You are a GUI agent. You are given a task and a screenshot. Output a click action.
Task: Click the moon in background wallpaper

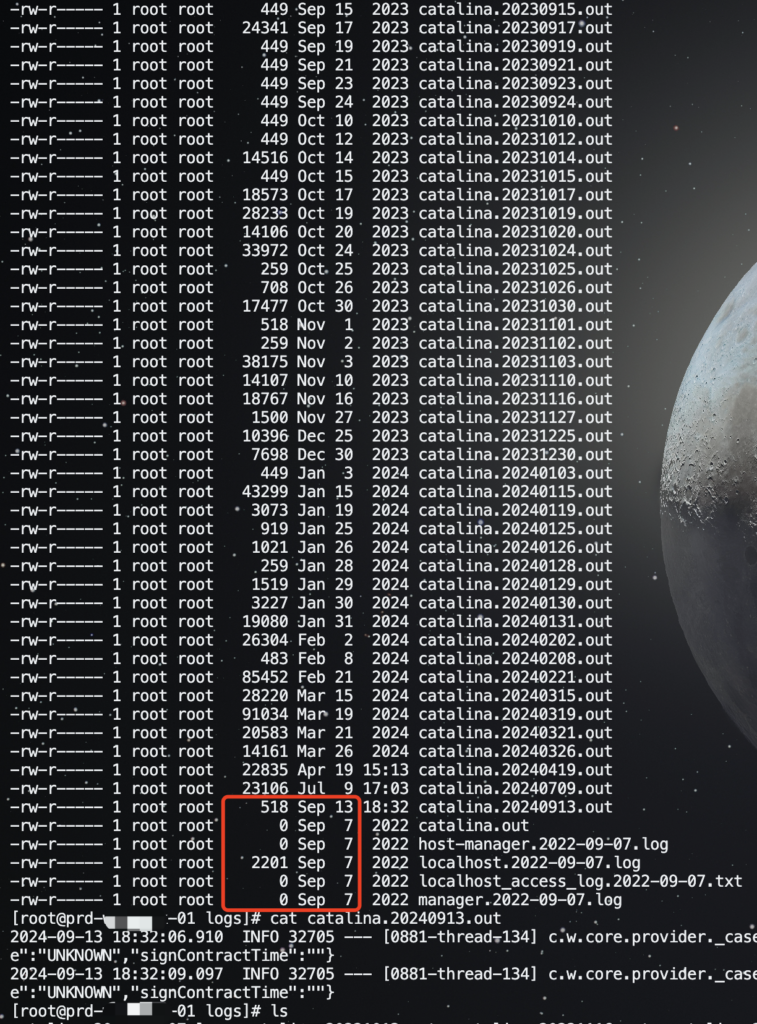[x=712, y=509]
